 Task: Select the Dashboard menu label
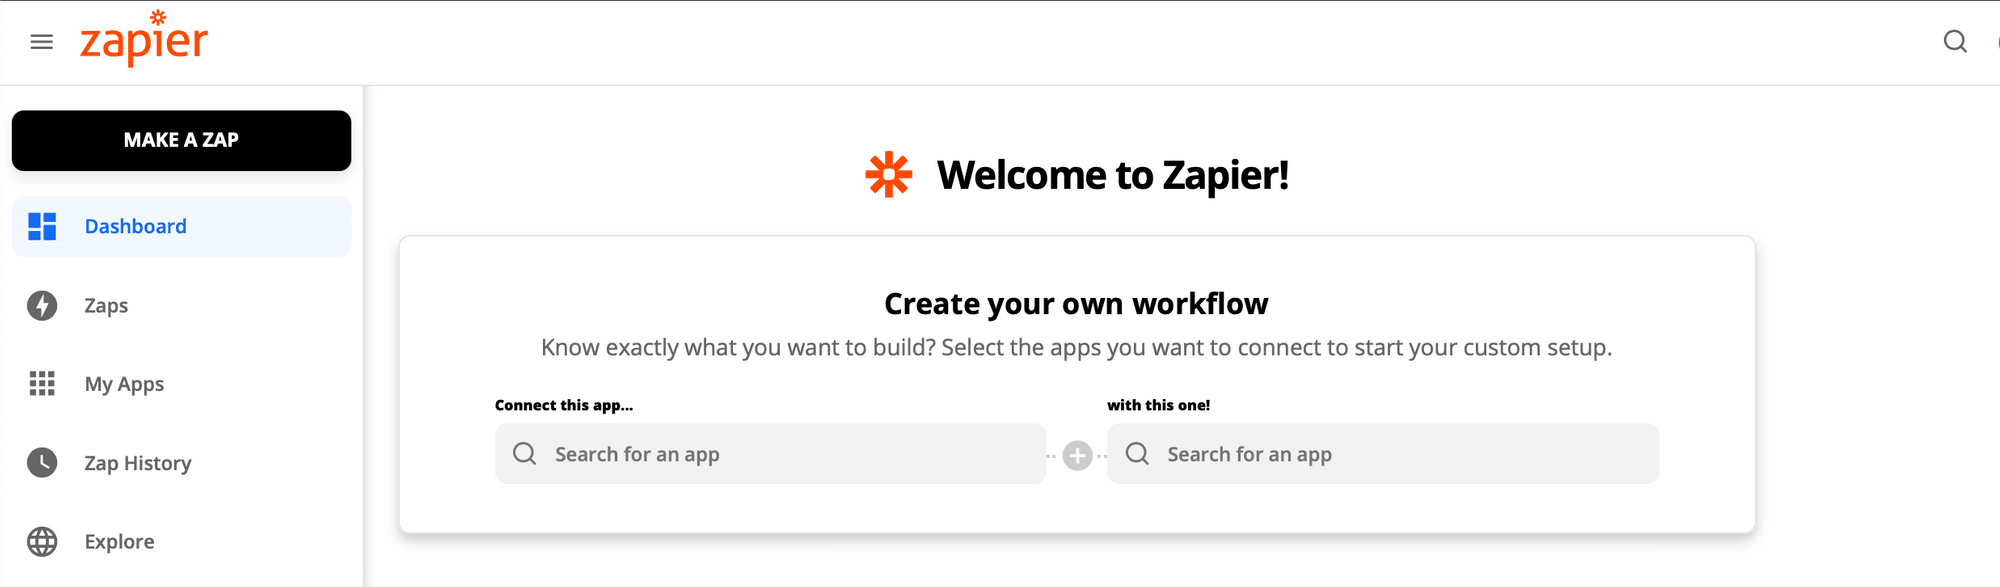tap(135, 227)
